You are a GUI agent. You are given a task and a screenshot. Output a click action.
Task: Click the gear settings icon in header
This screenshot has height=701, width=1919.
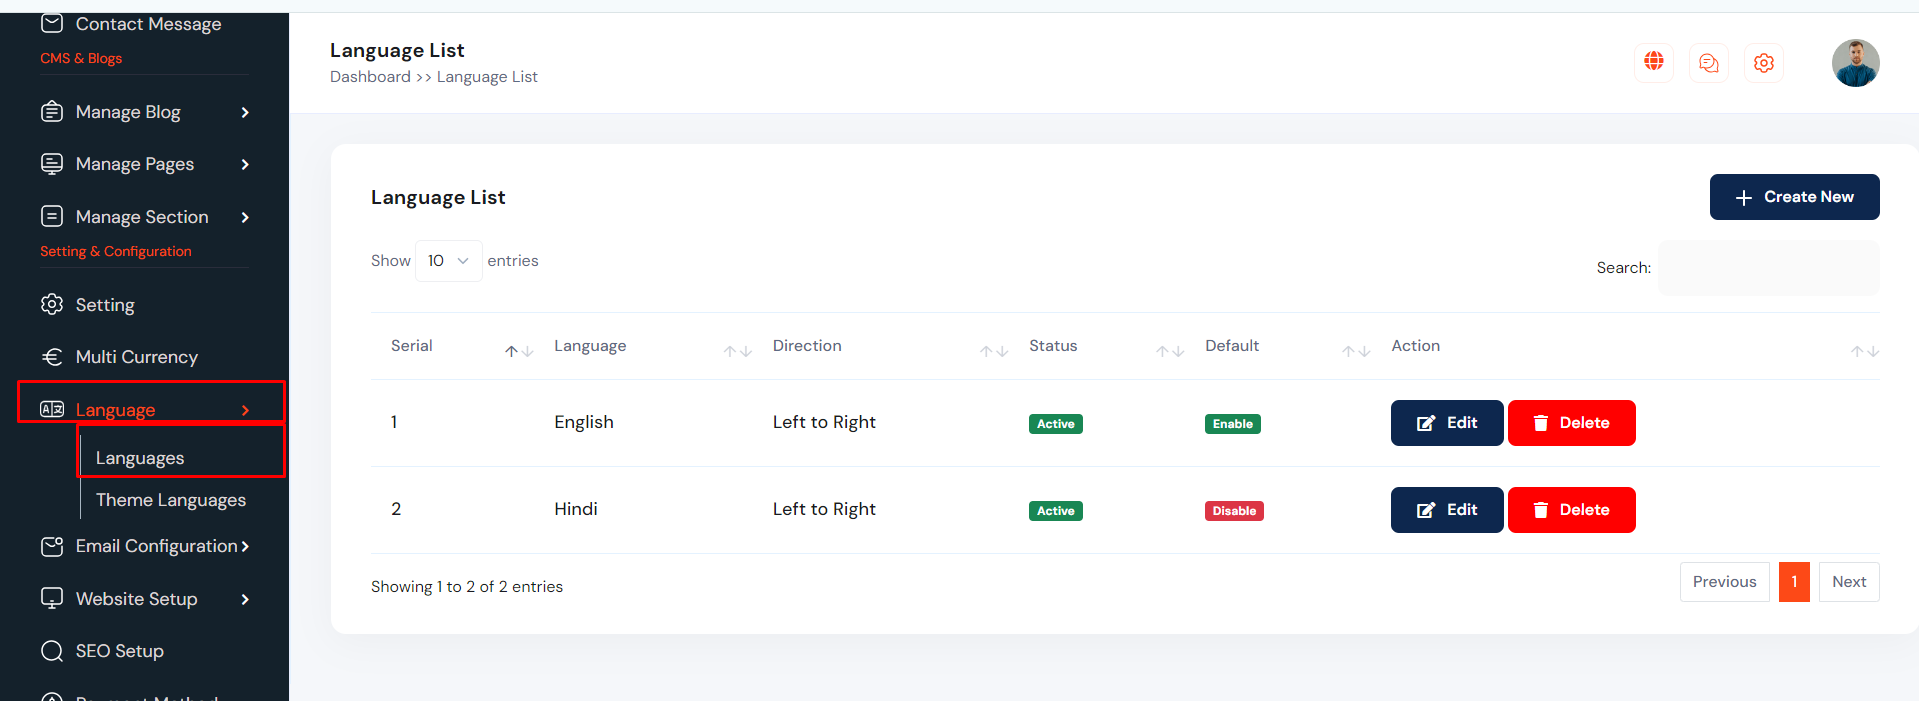click(x=1764, y=63)
